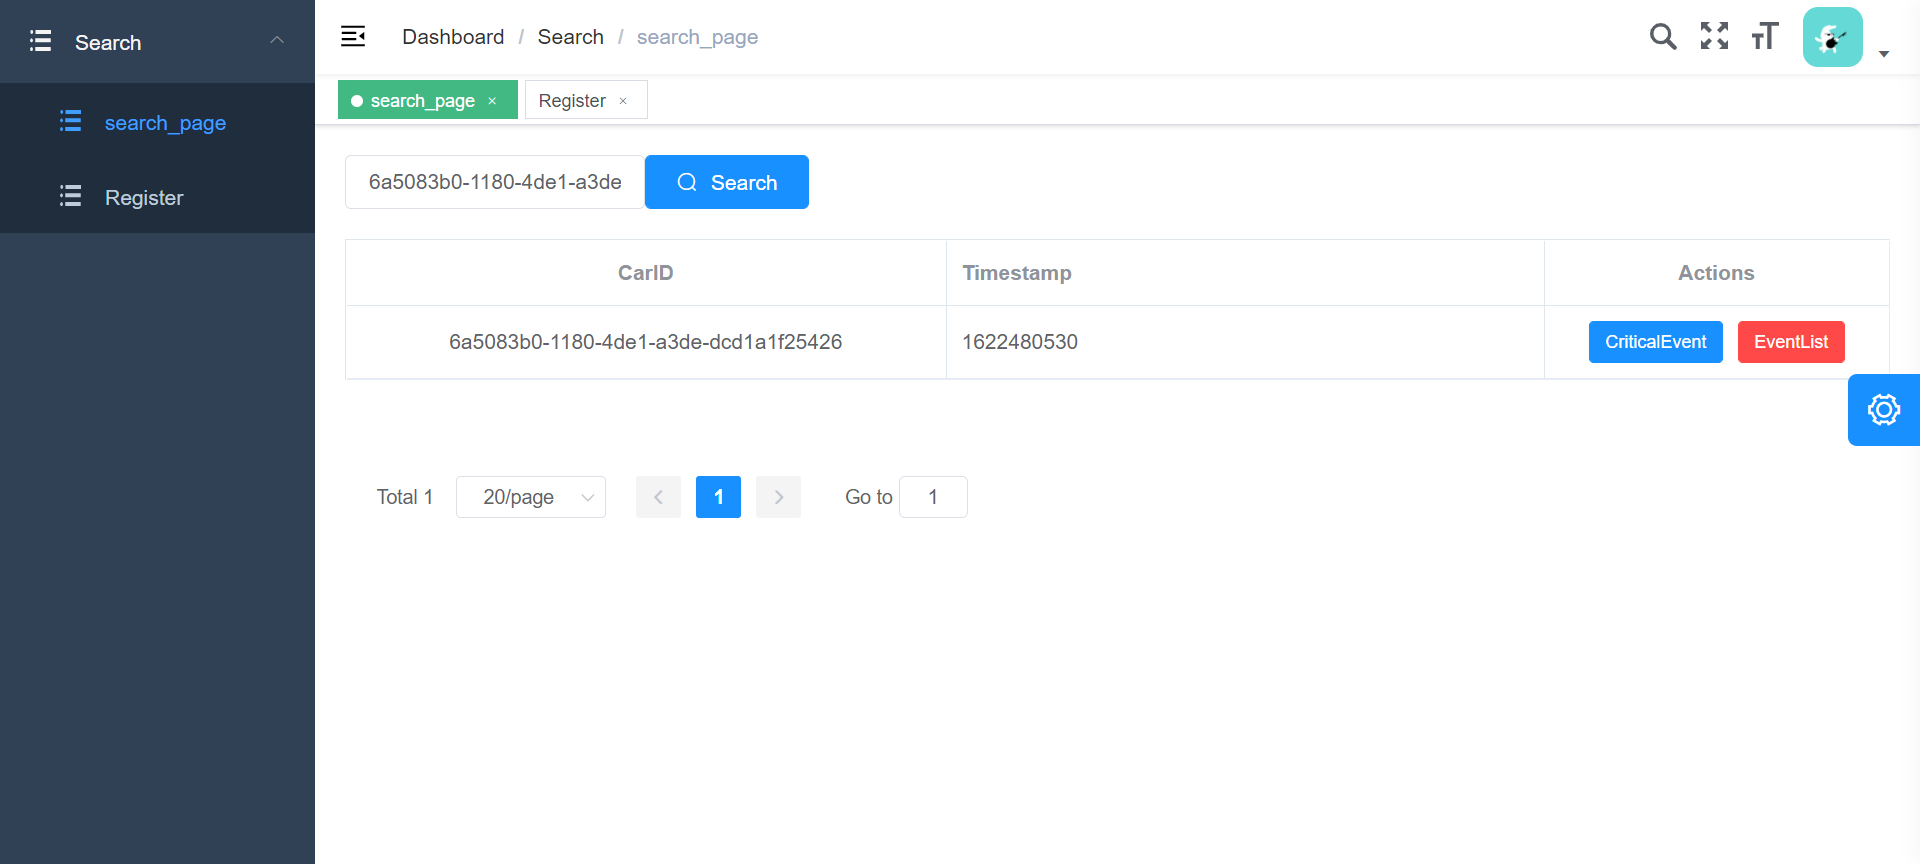Click the red EventList button
The width and height of the screenshot is (1920, 864).
(x=1791, y=342)
